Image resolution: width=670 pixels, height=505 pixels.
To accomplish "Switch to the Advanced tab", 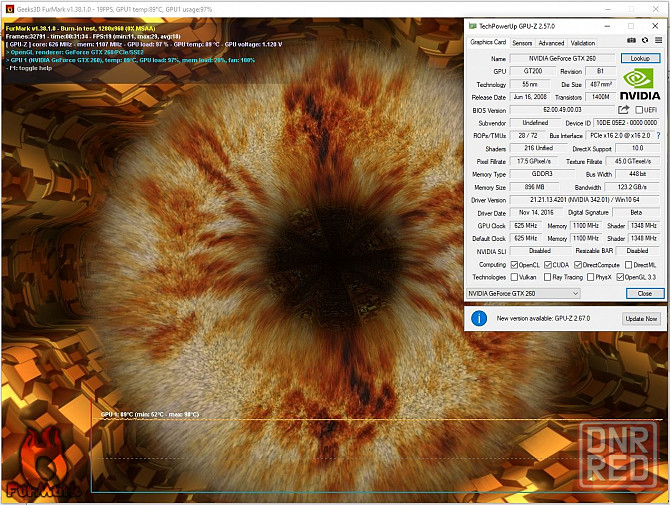I will tap(551, 43).
